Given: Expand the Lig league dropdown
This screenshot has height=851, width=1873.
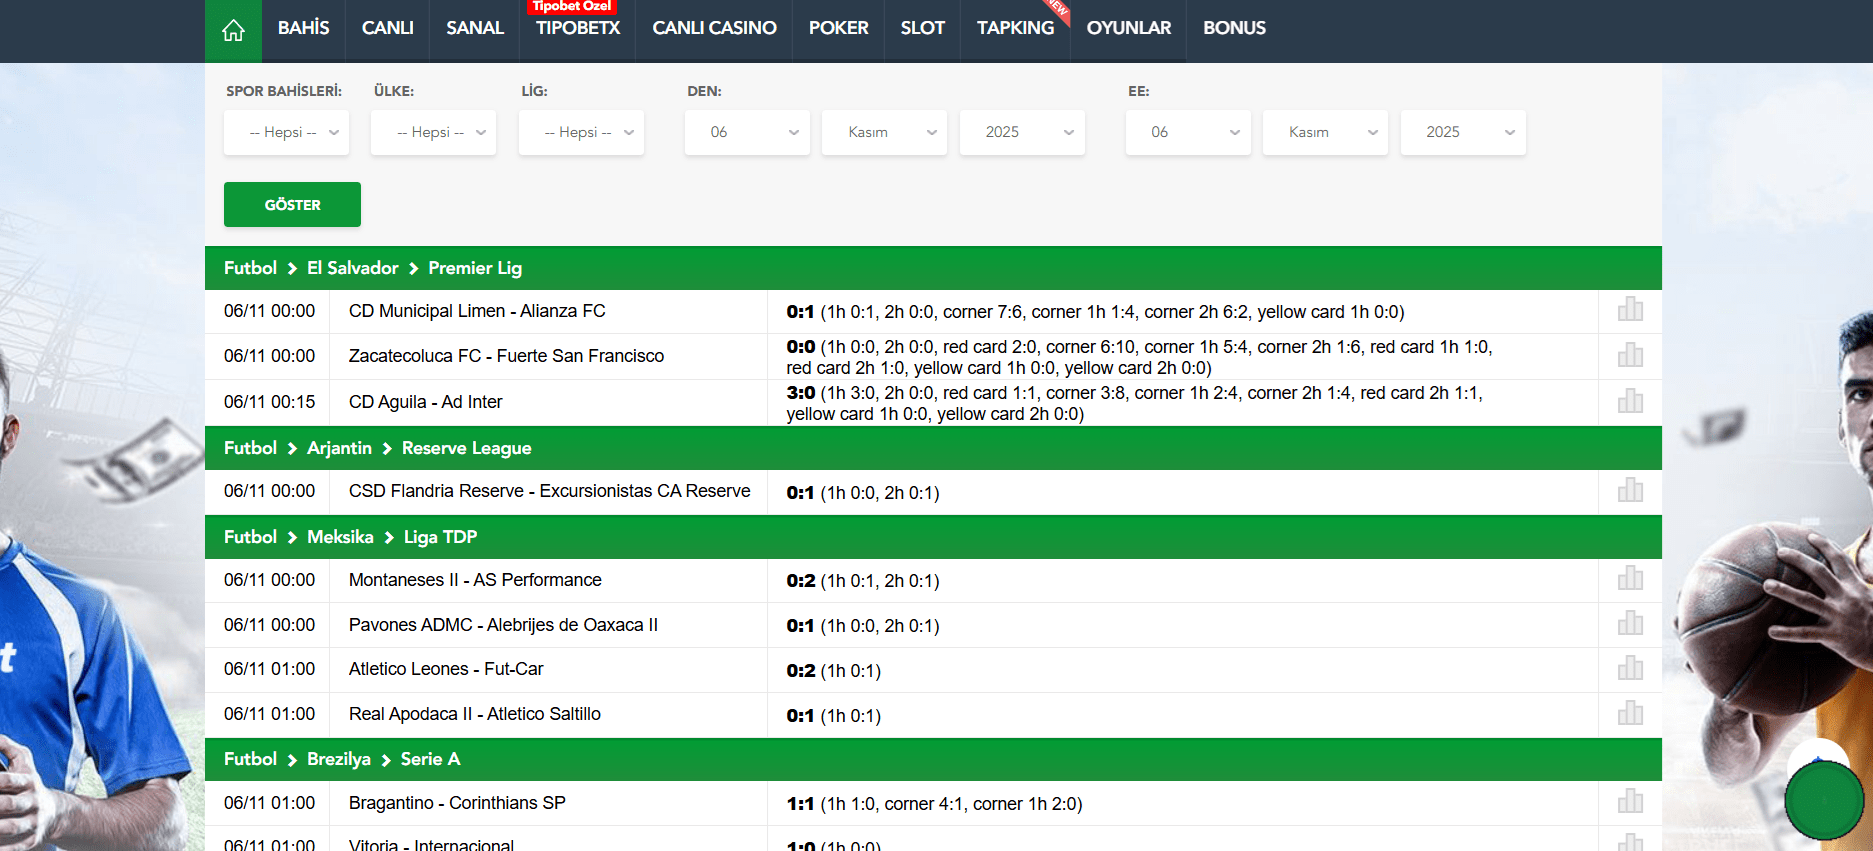Looking at the screenshot, I should tap(581, 132).
